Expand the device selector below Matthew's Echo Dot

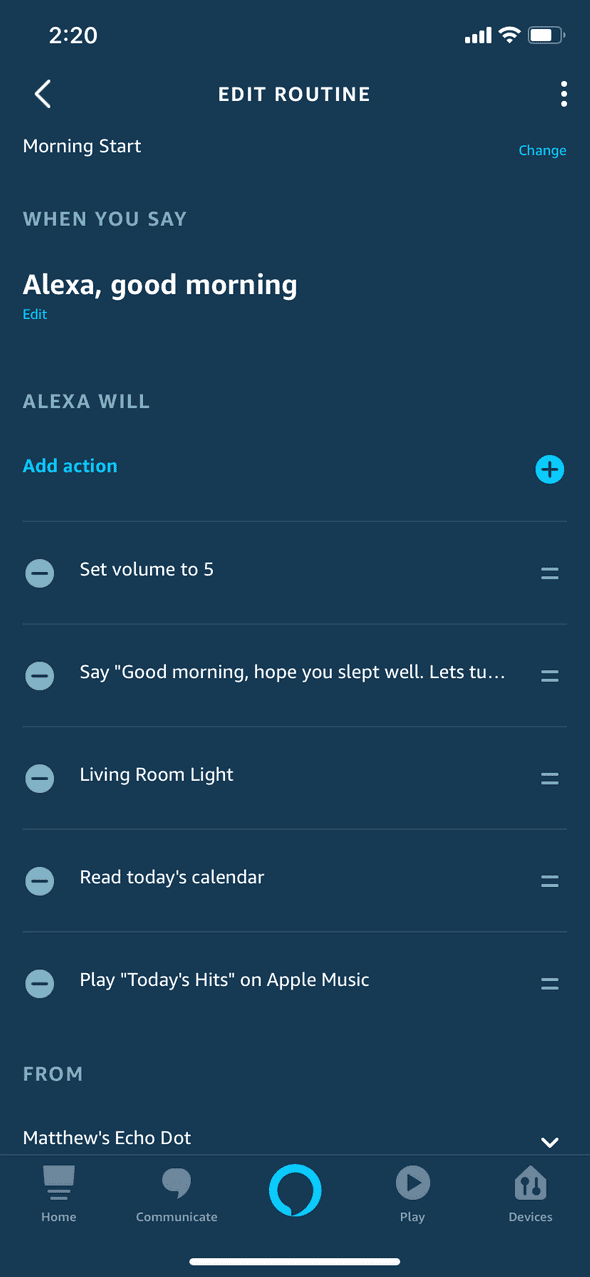point(549,1141)
